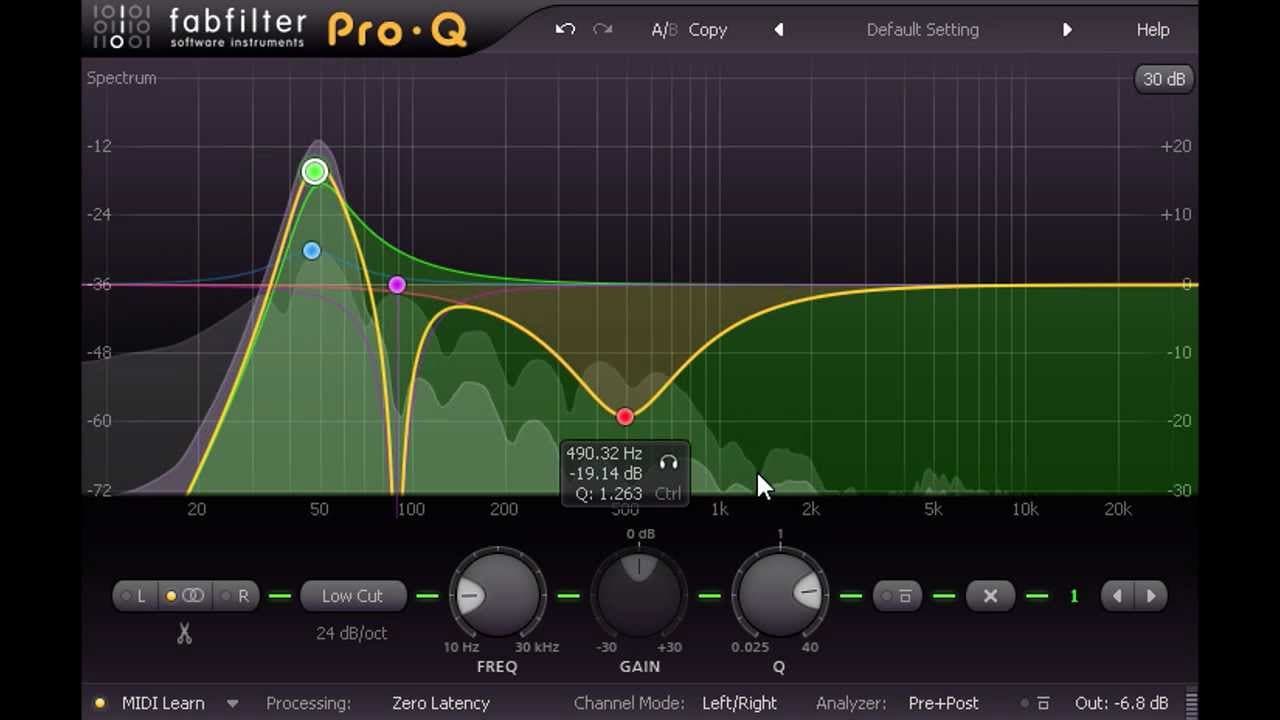1280x720 pixels.
Task: Delete band with the X button
Action: (990, 596)
